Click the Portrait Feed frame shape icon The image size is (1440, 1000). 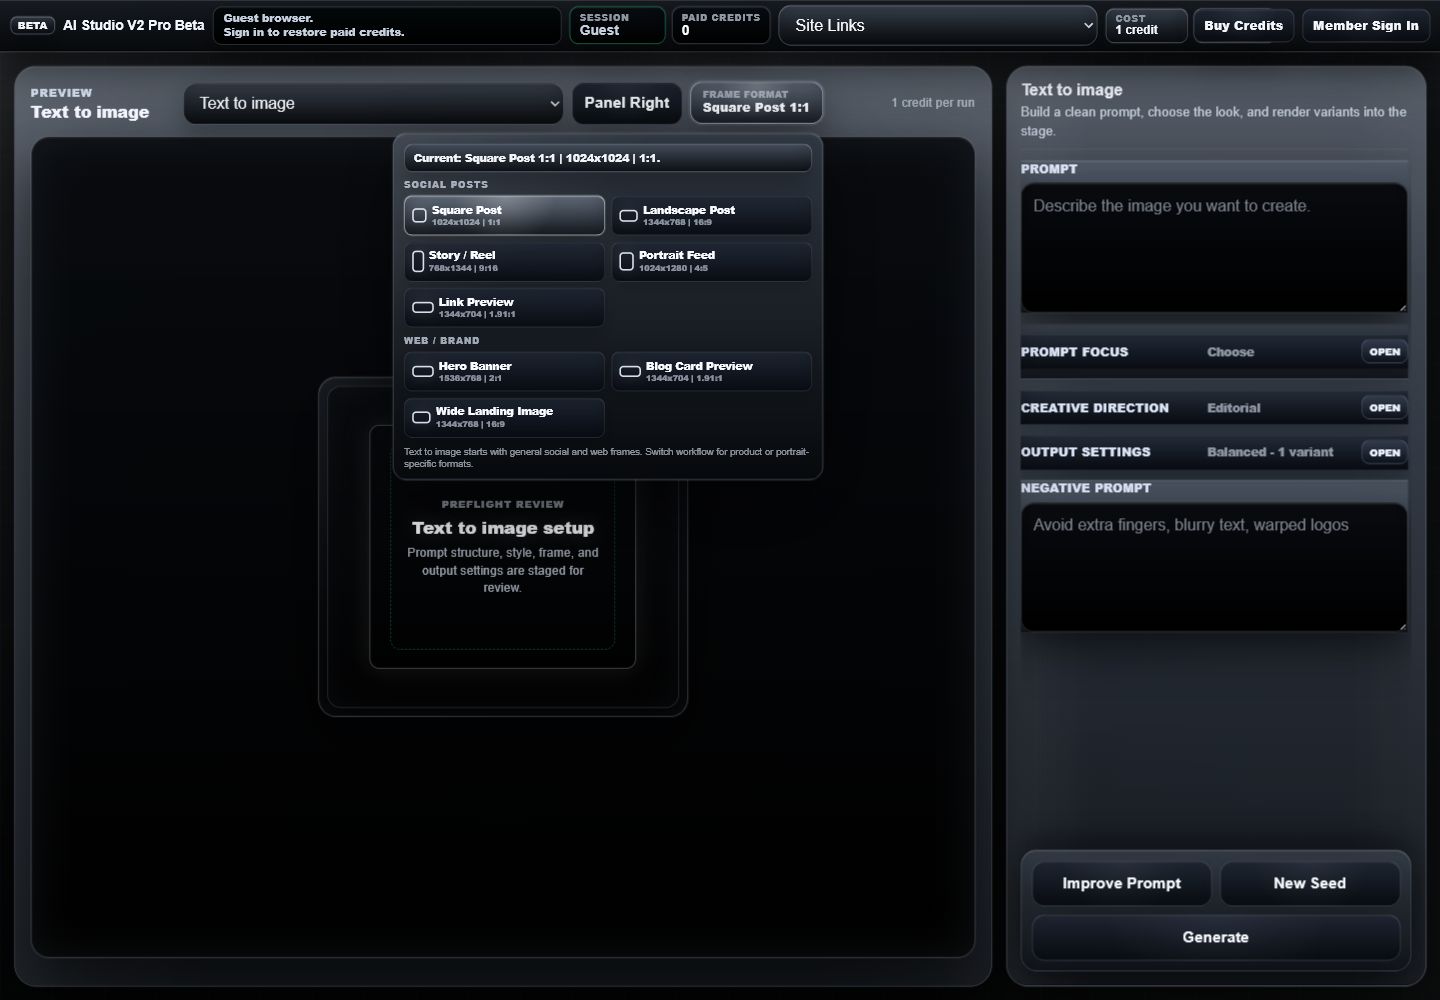pyautogui.click(x=627, y=261)
